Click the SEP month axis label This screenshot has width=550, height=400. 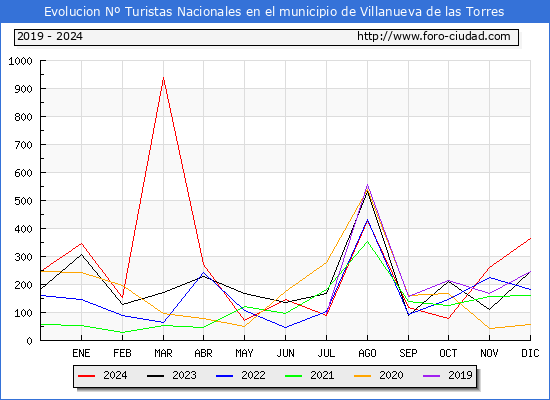pos(408,353)
